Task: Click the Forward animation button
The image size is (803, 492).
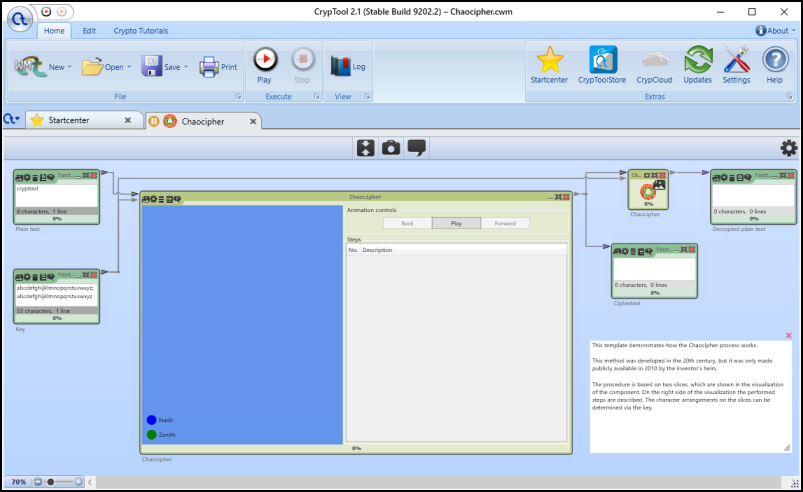Action: 505,223
